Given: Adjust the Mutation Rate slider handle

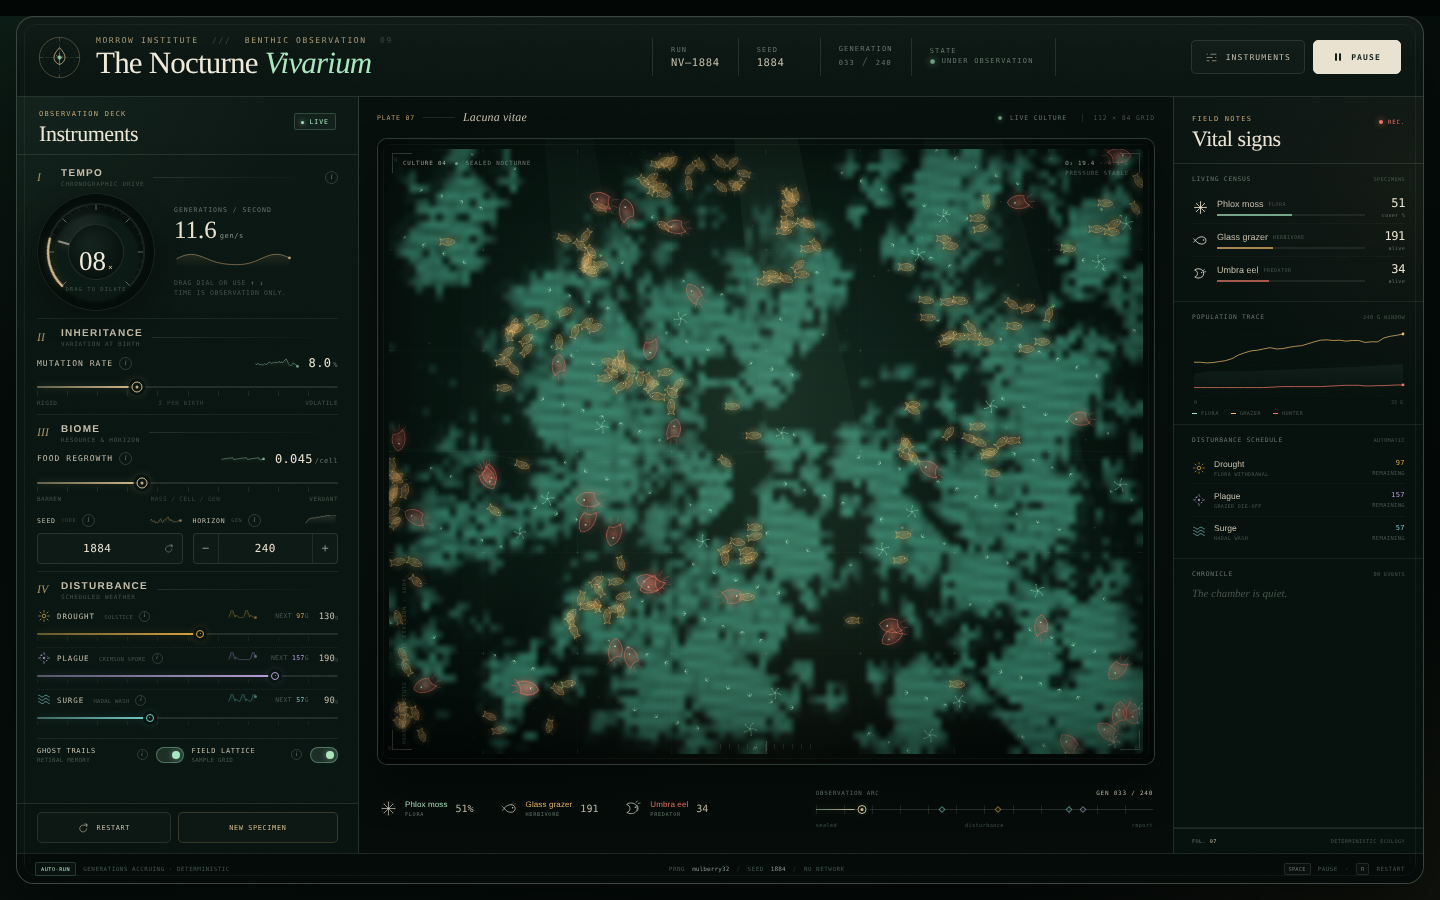Looking at the screenshot, I should pos(137,387).
